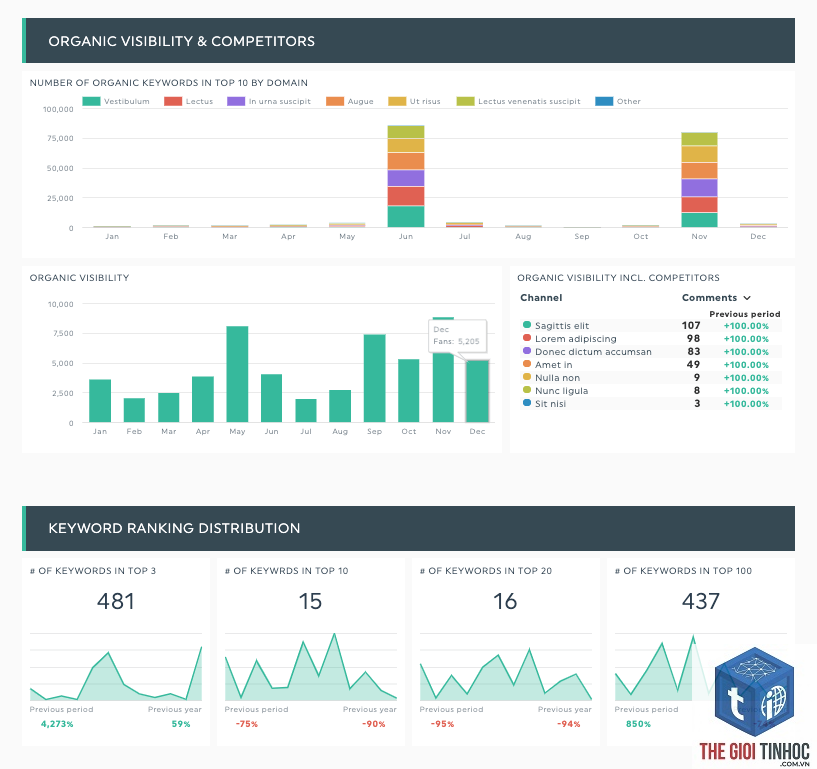The image size is (817, 769).
Task: Click the Augue legend entry
Action: (350, 101)
